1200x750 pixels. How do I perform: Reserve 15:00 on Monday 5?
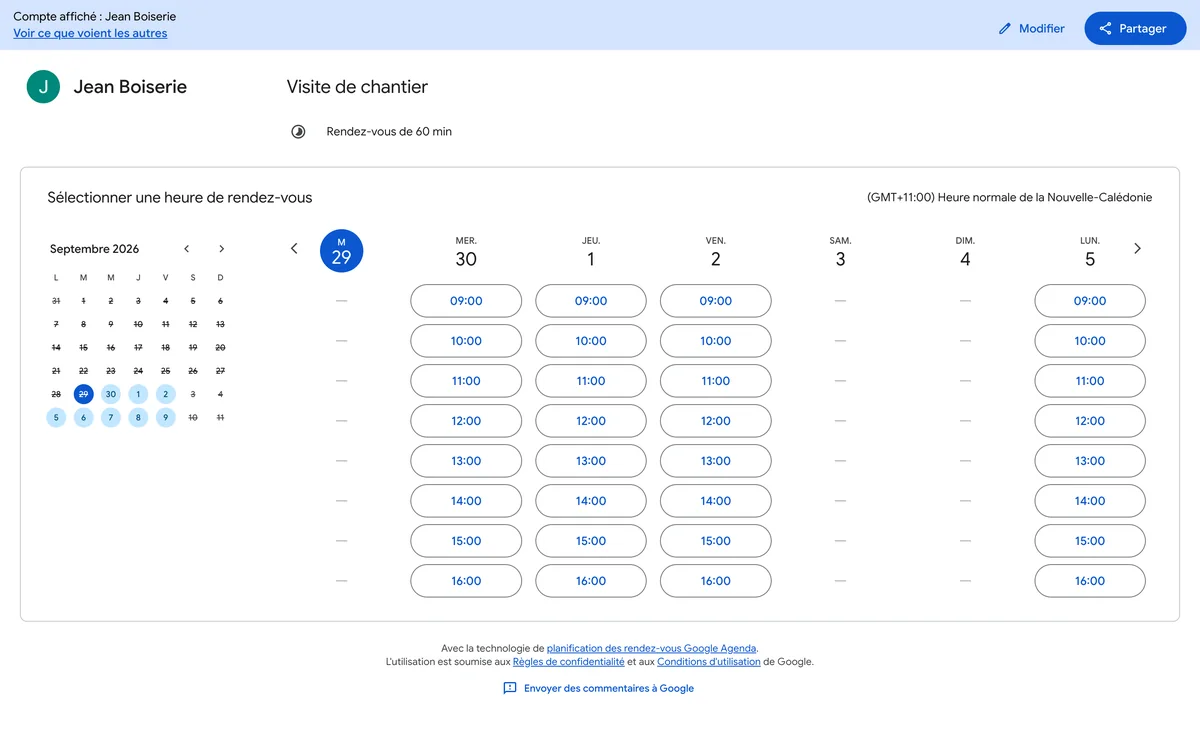pyautogui.click(x=1090, y=541)
